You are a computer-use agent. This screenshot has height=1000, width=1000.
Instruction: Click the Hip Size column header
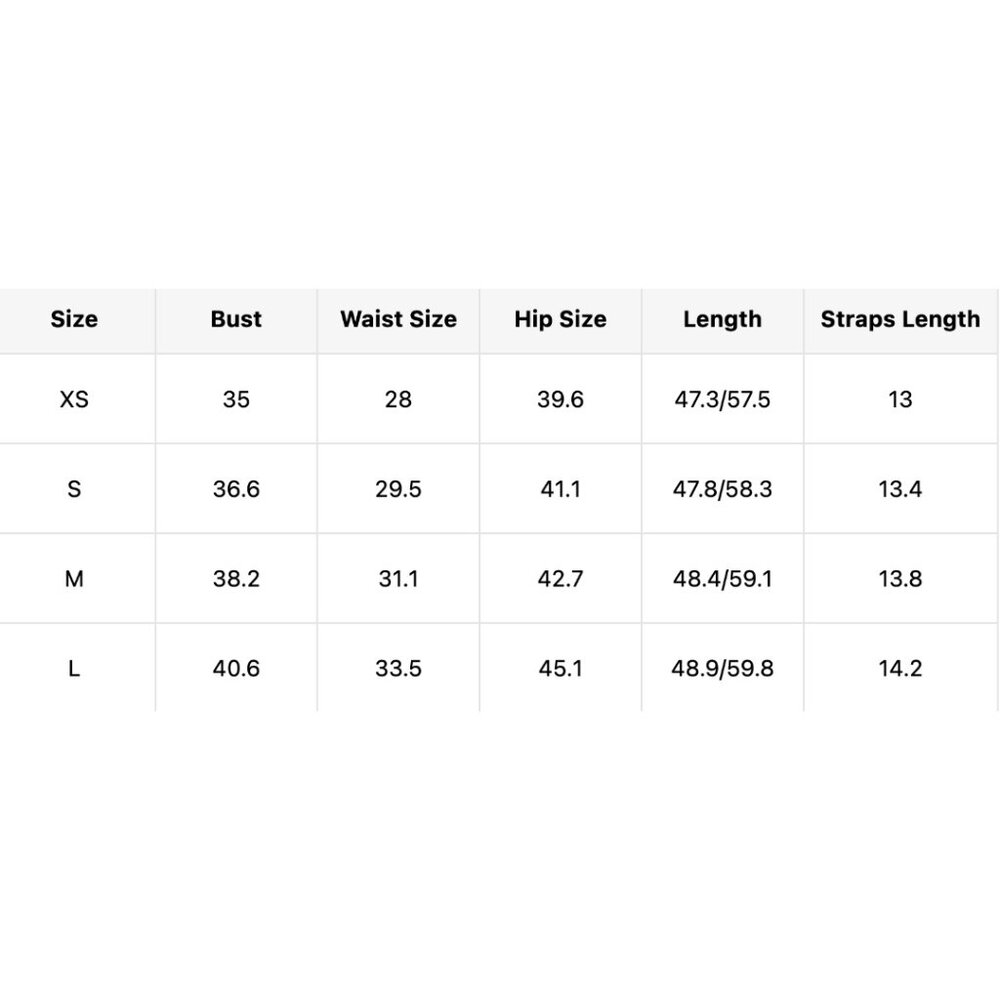tap(561, 319)
